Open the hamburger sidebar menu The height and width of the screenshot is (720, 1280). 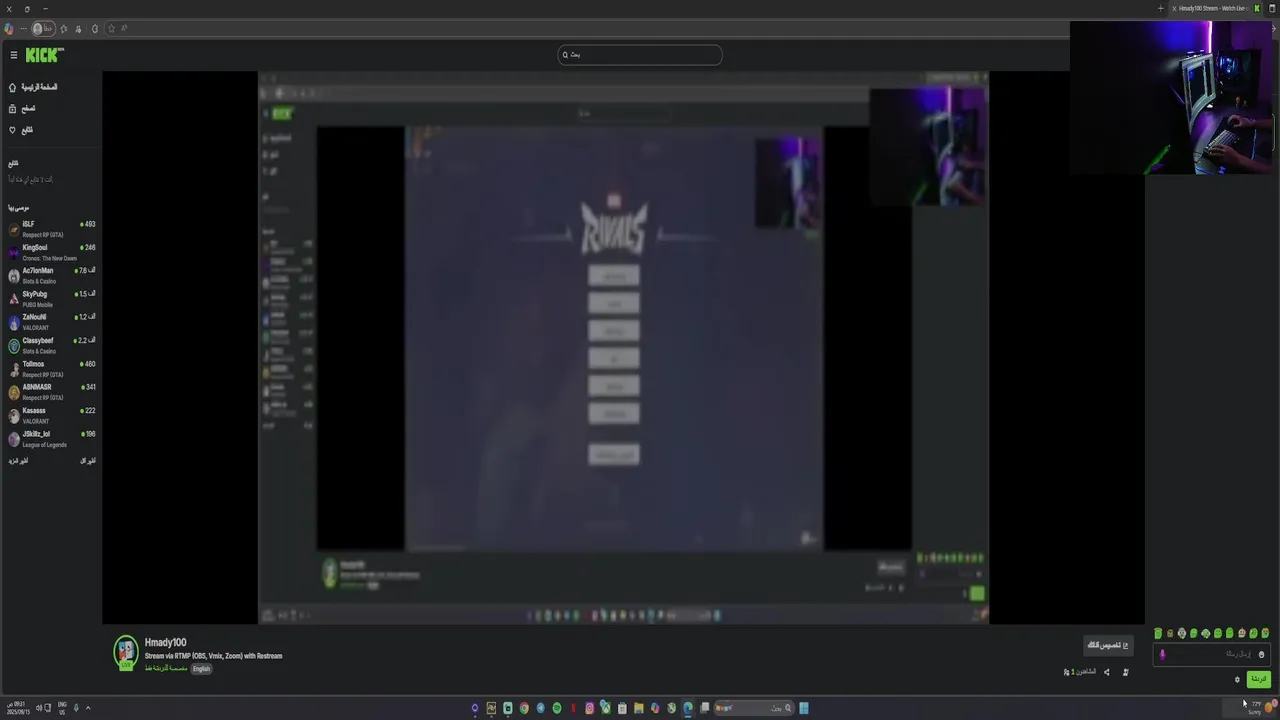click(x=14, y=55)
